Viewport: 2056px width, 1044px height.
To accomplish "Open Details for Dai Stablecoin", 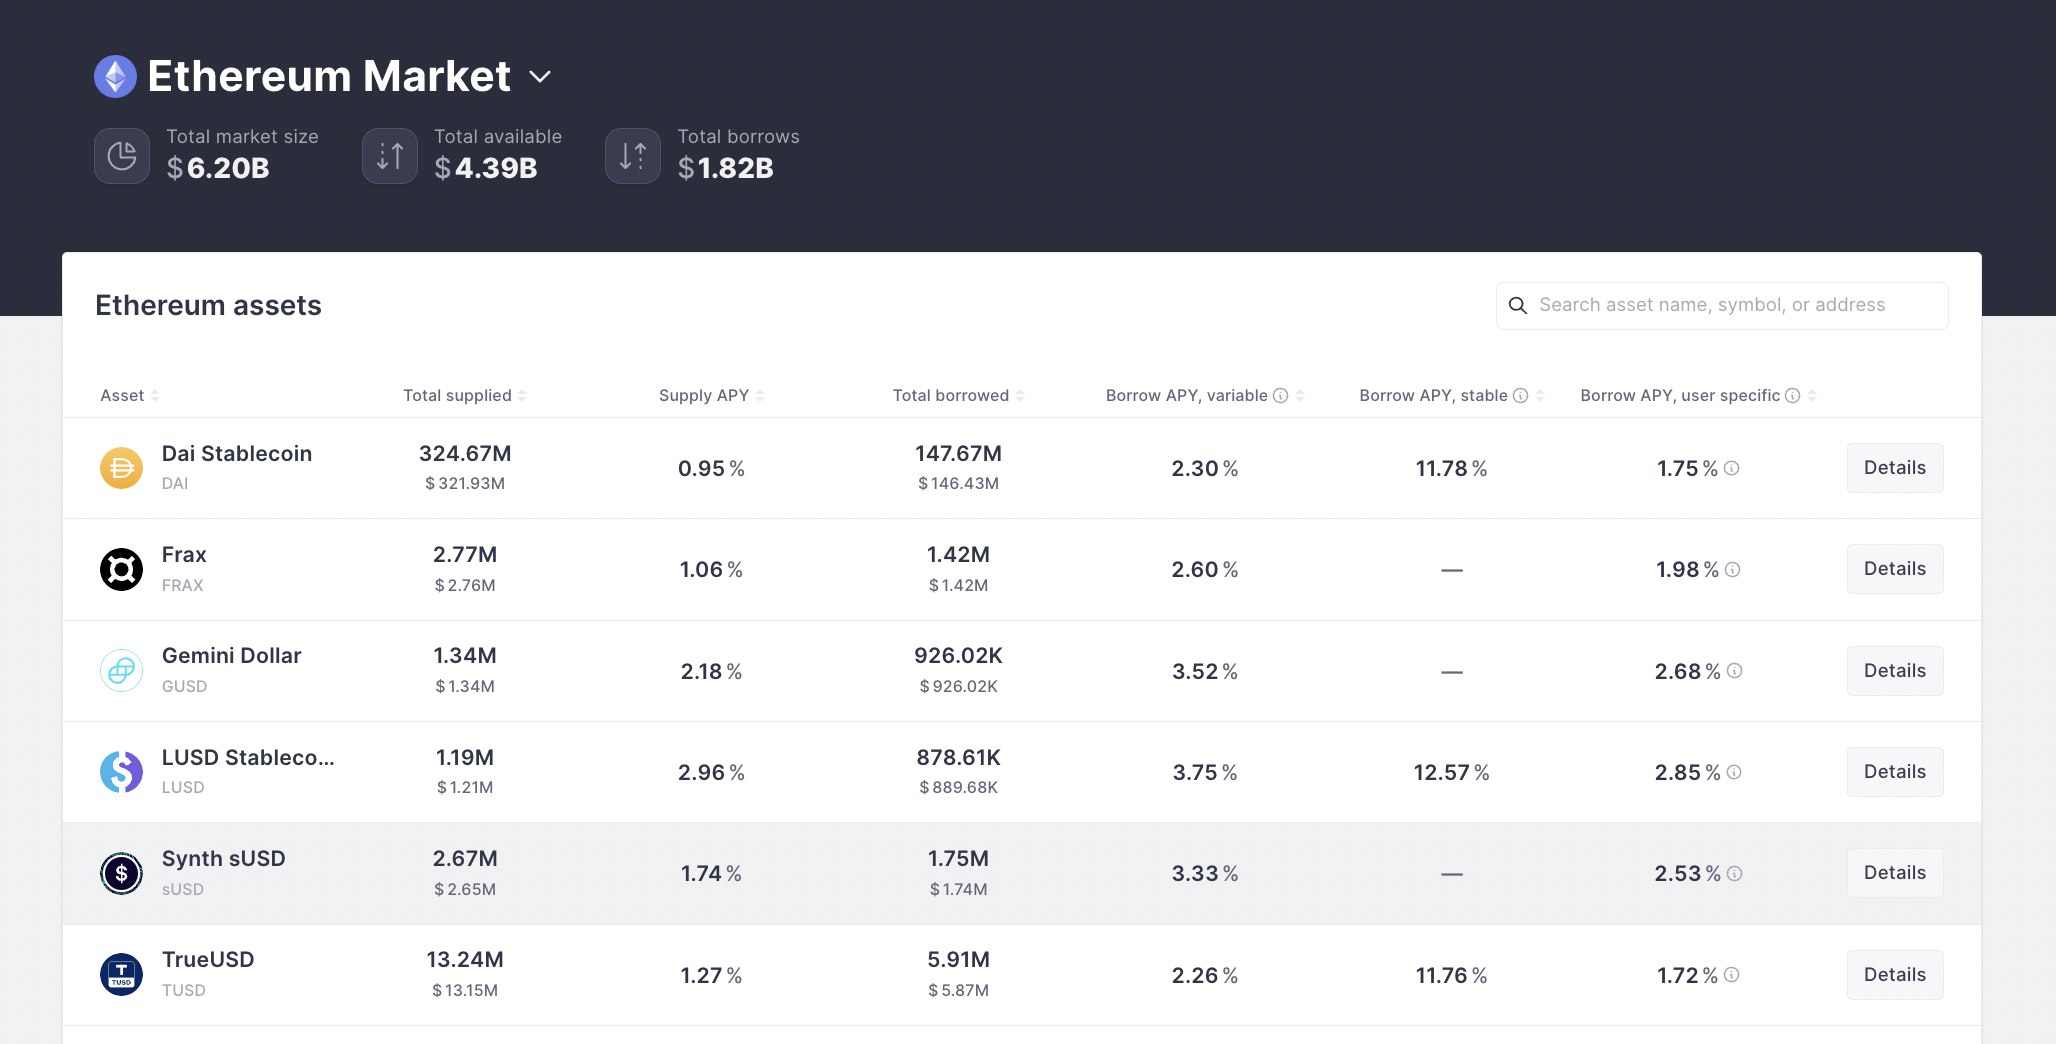I will (1895, 468).
